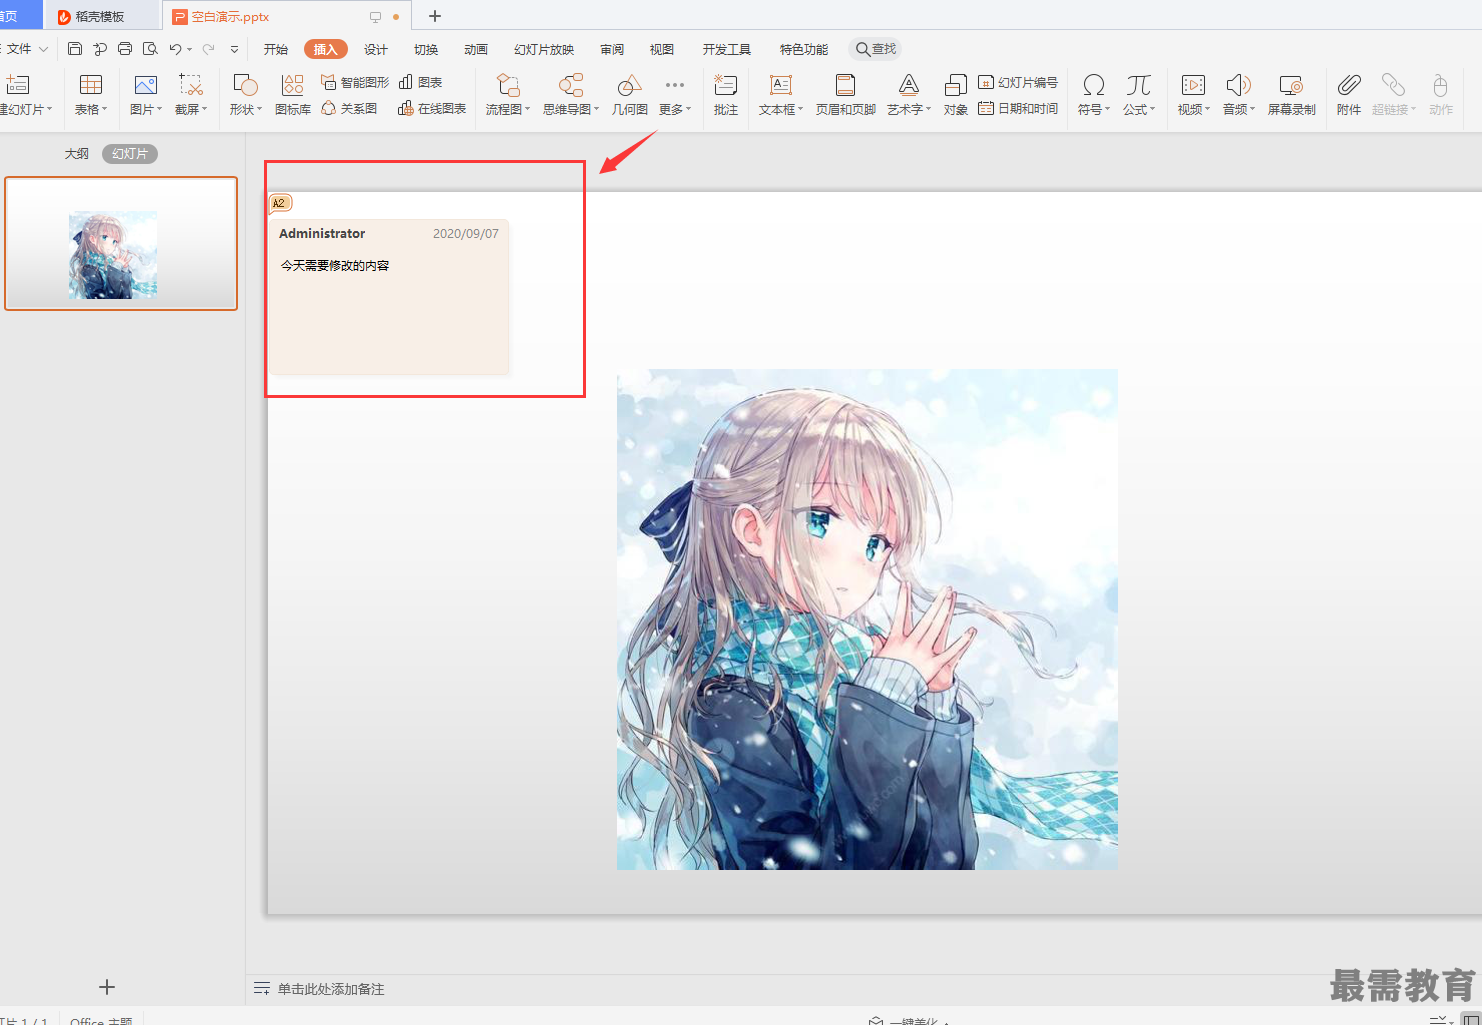Start 屏幕录制 screen recording
The width and height of the screenshot is (1482, 1025).
(1291, 95)
